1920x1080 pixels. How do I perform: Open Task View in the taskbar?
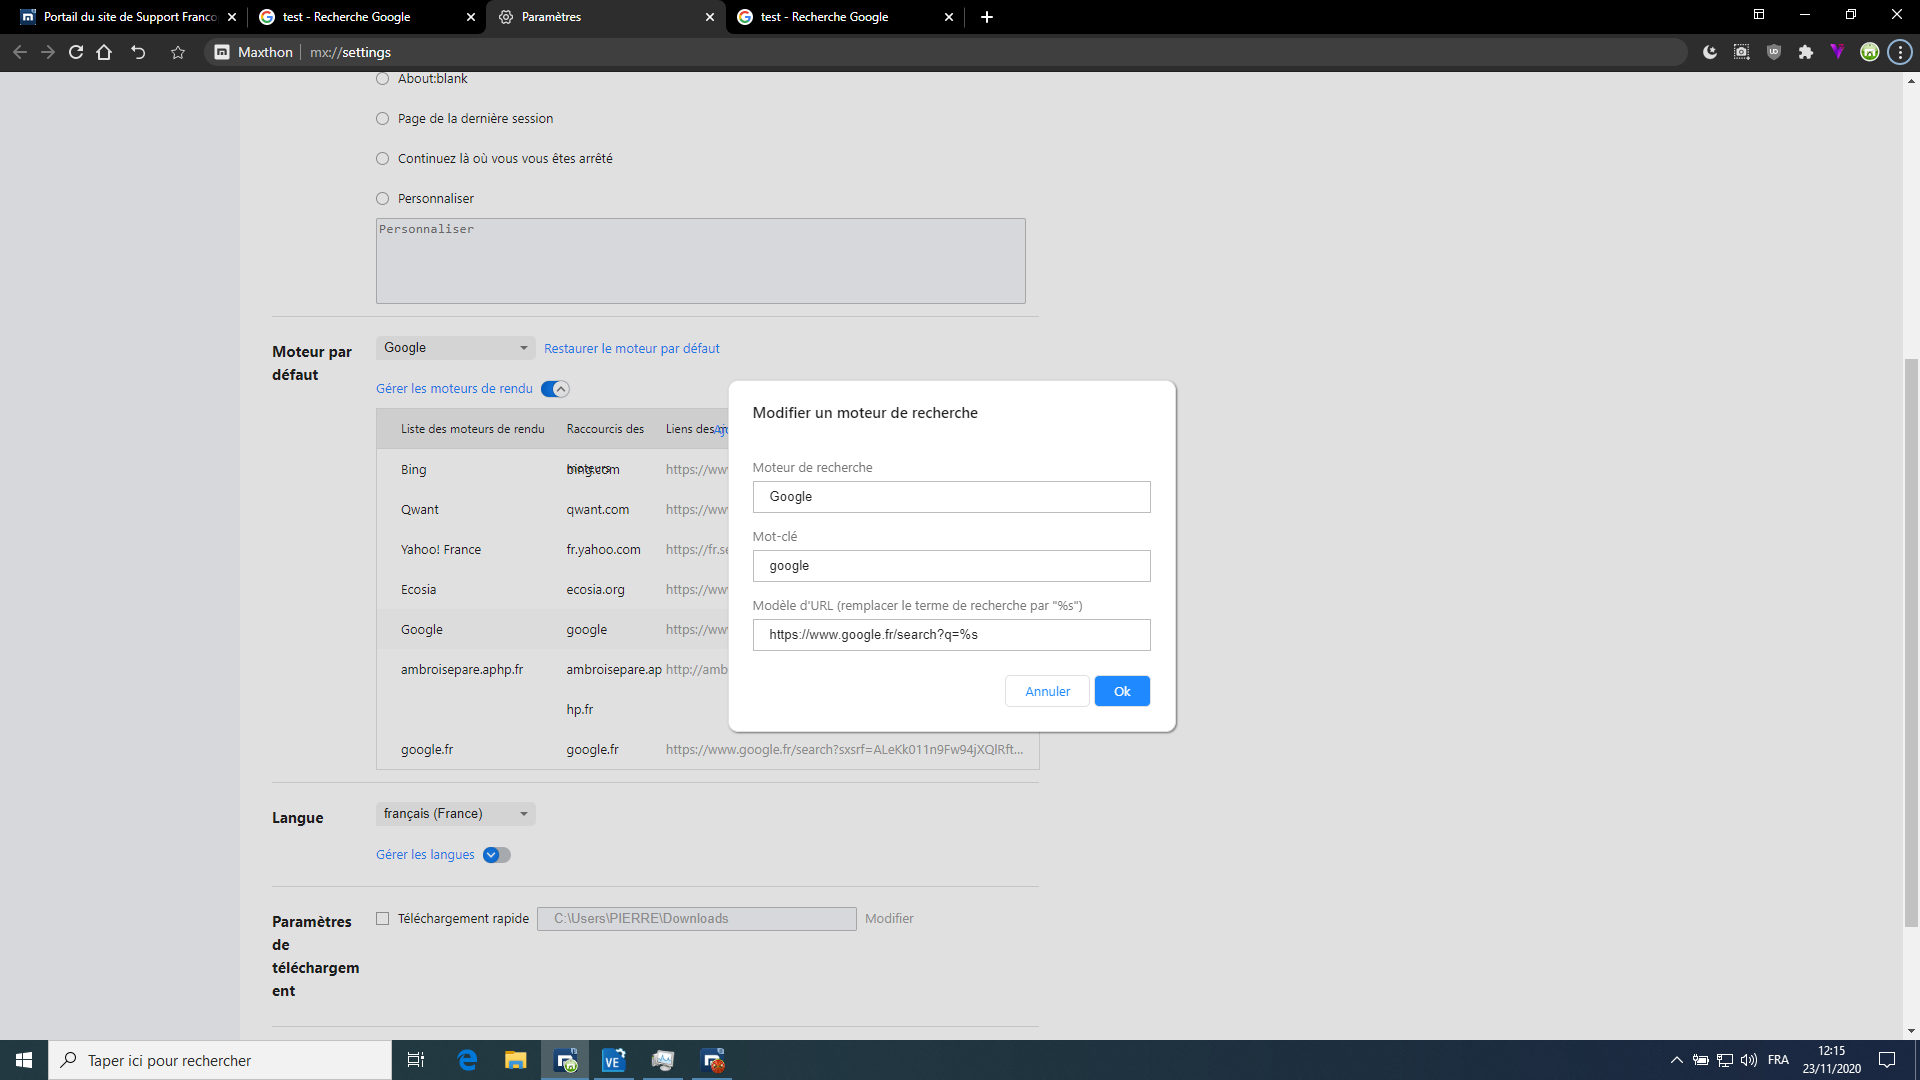[x=416, y=1060]
